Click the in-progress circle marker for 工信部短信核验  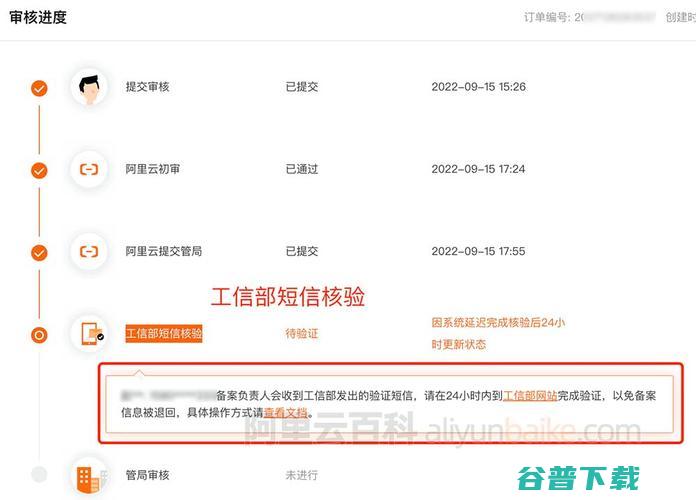click(x=39, y=335)
